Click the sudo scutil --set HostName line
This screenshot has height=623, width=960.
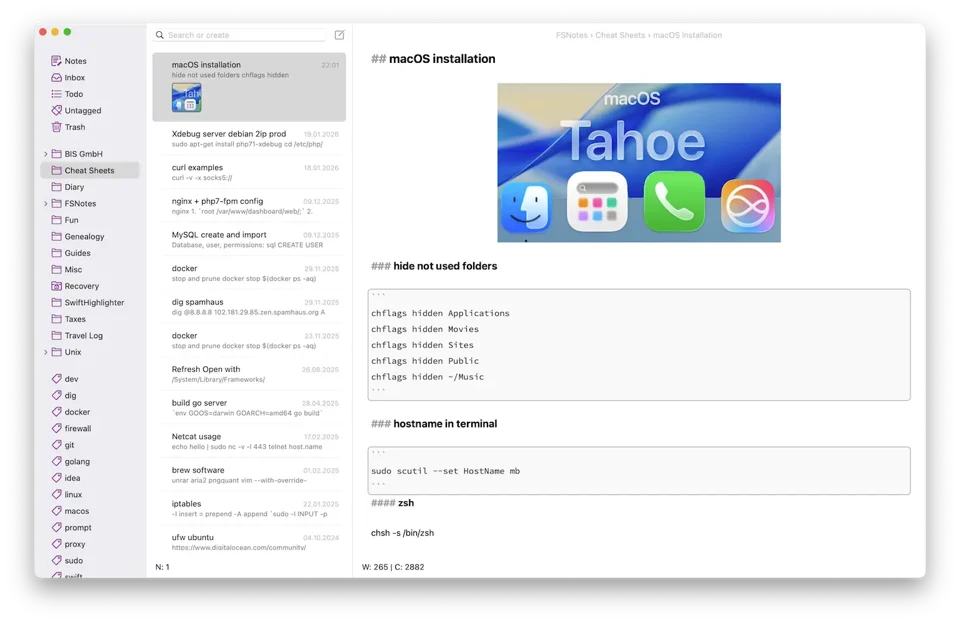click(445, 471)
